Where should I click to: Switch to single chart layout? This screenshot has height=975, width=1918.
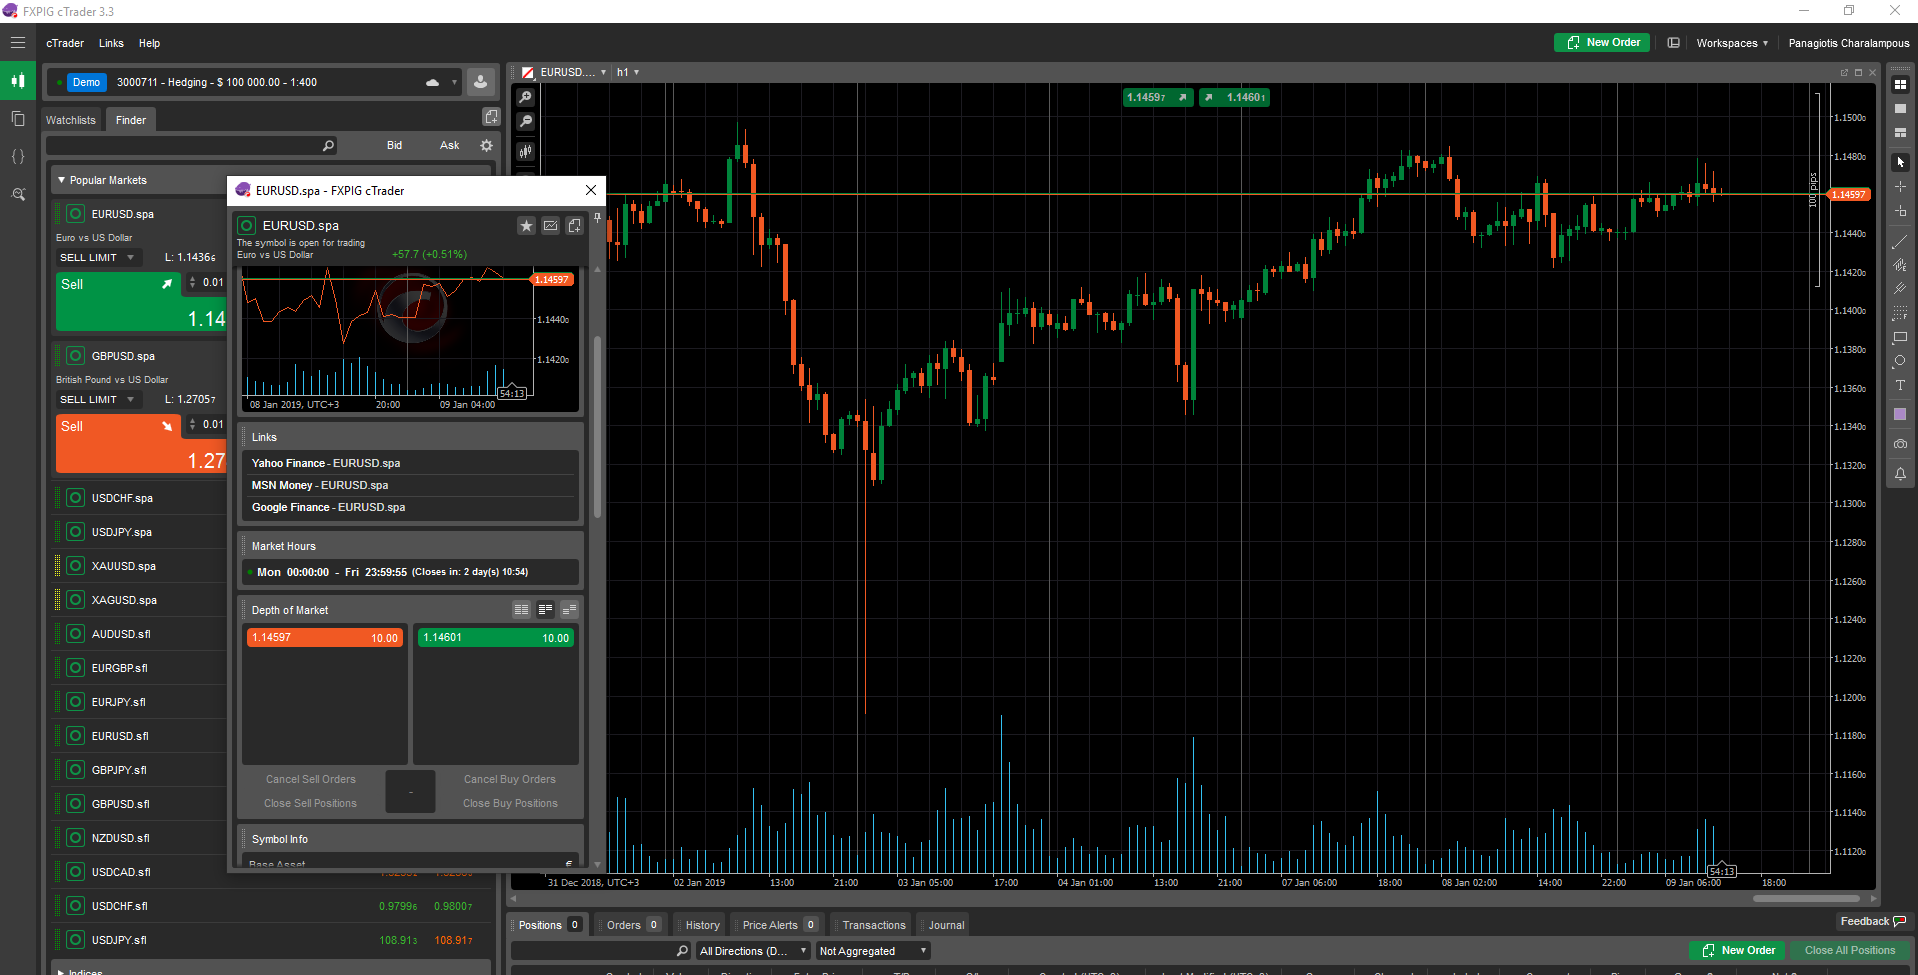pos(1900,109)
